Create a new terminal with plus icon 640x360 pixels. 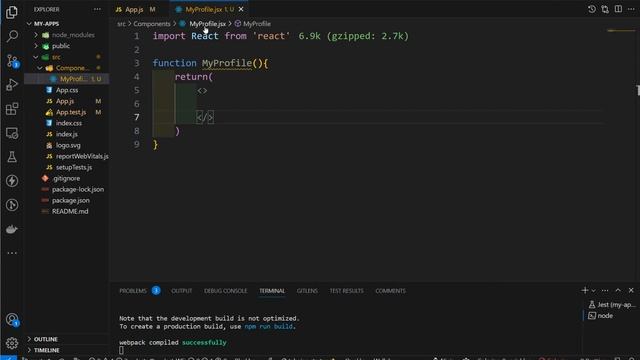(x=584, y=290)
